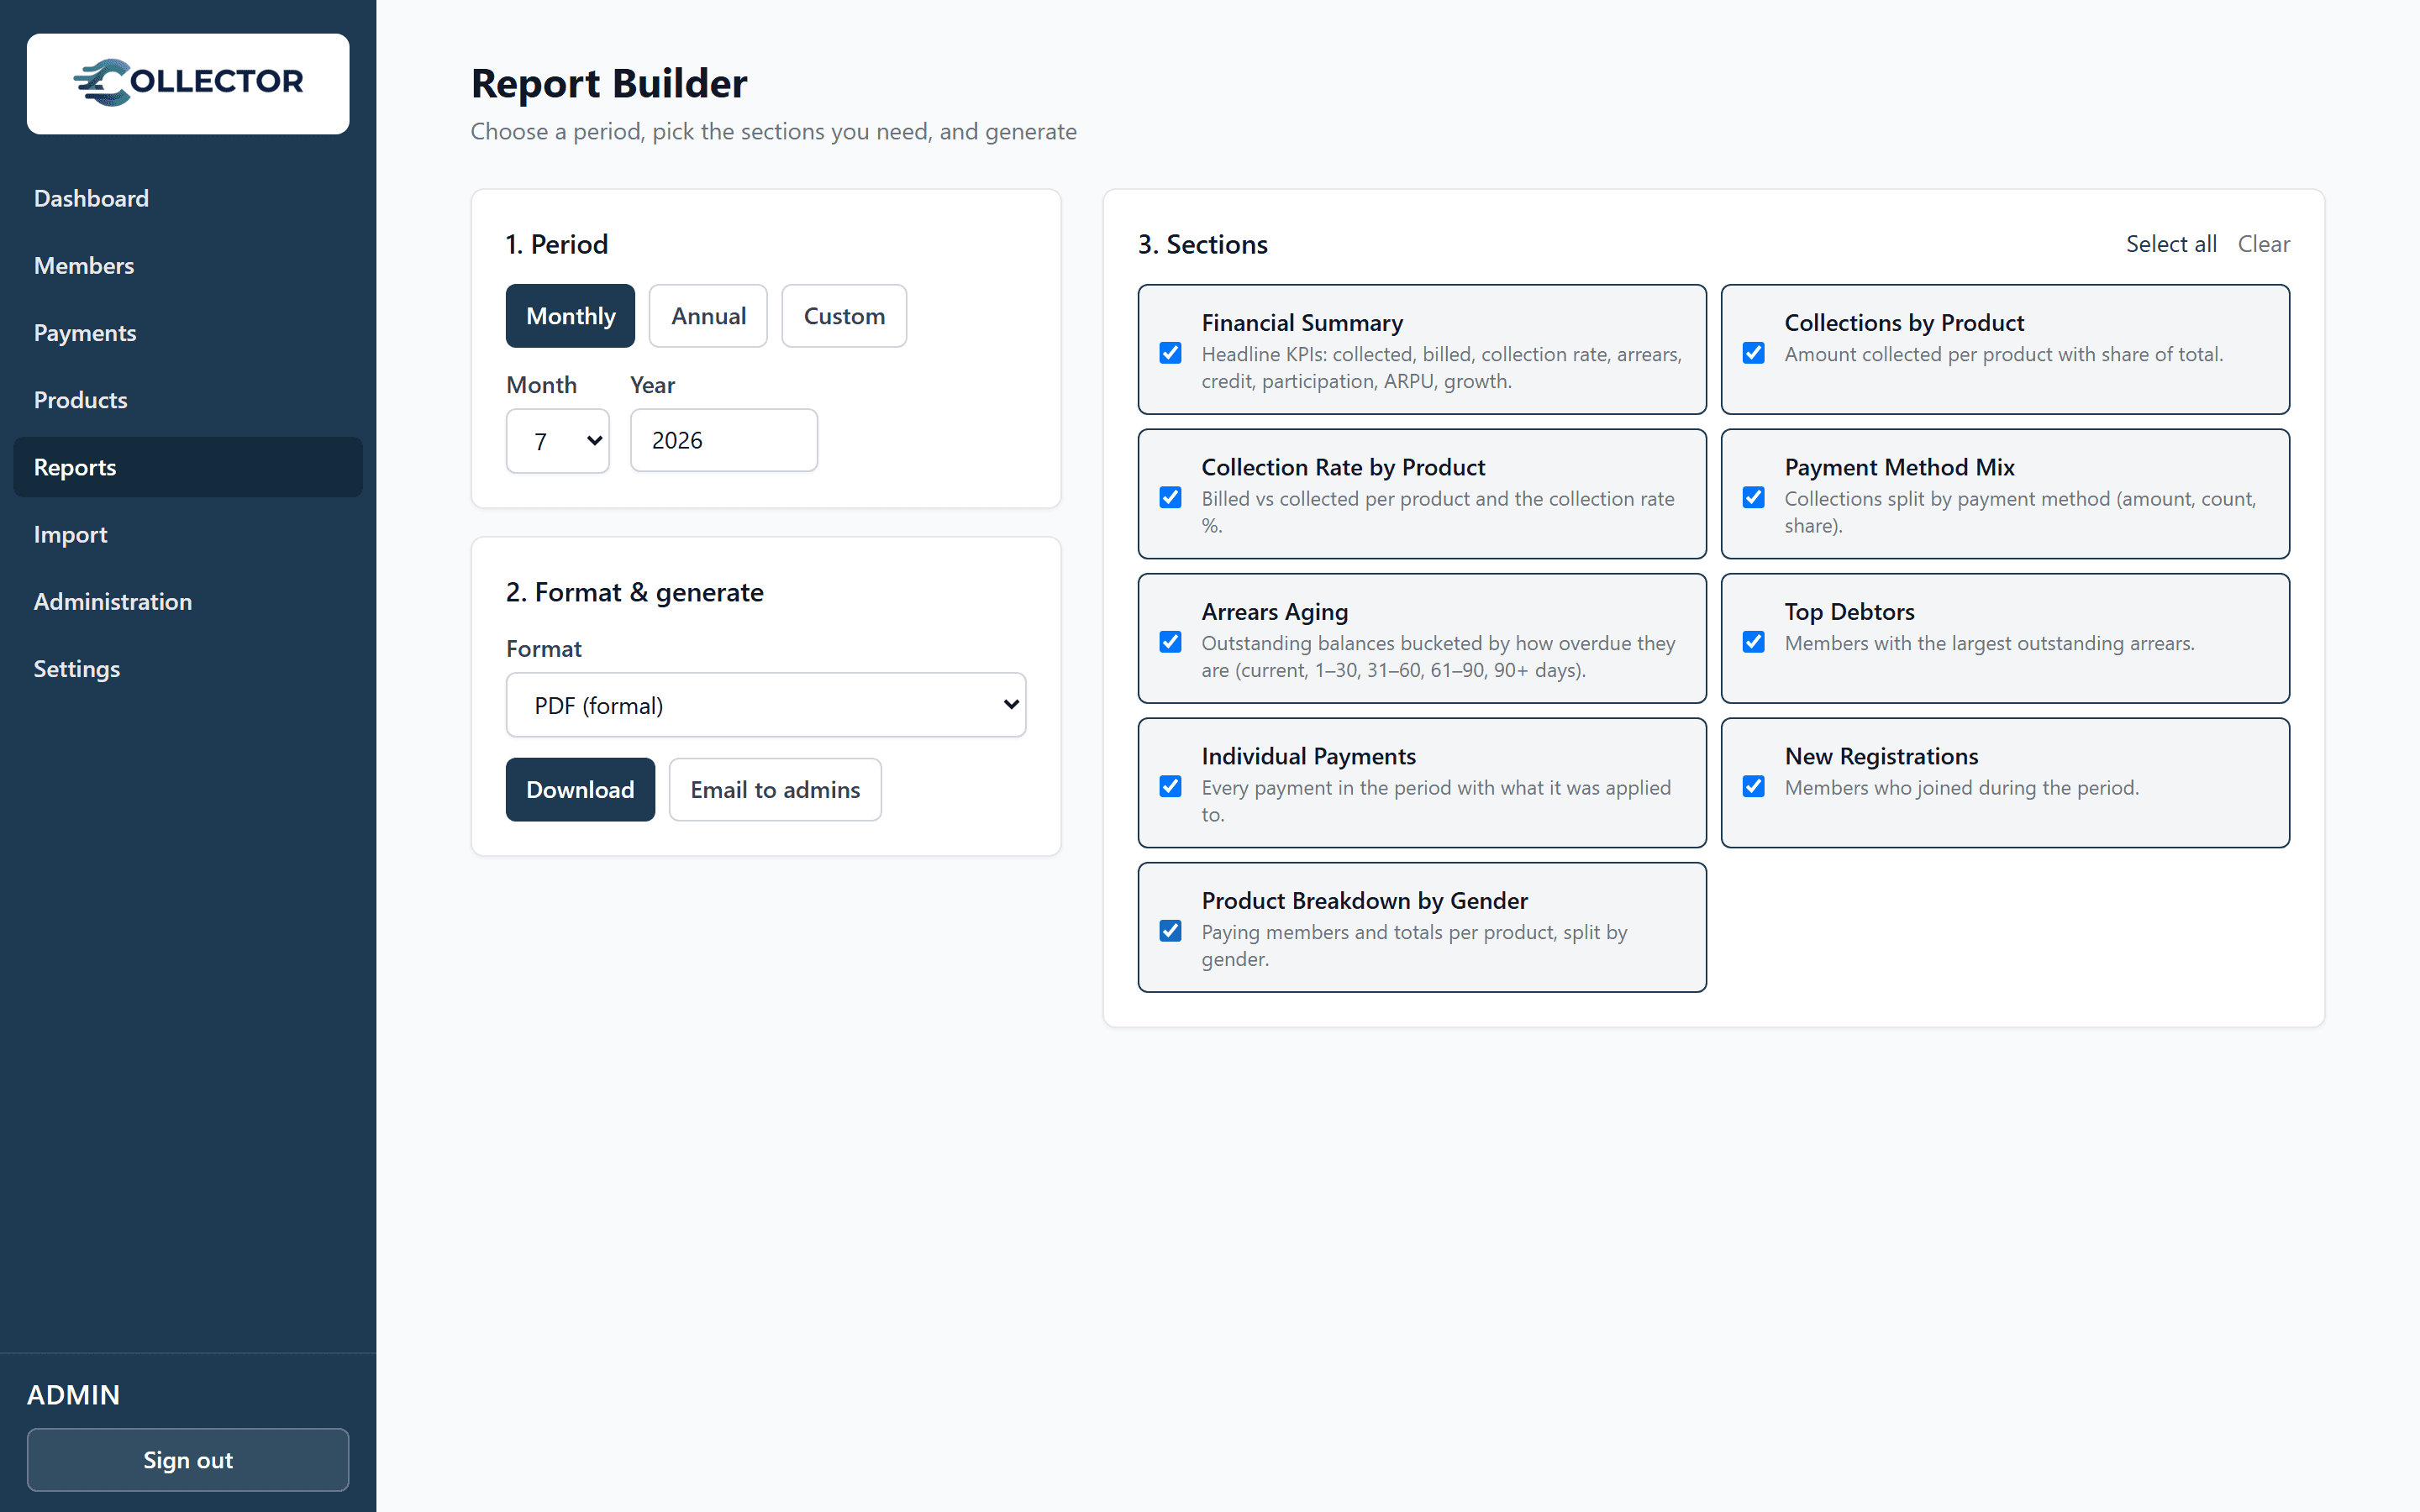The height and width of the screenshot is (1512, 2420).
Task: Toggle the Collections by Product checkbox
Action: tap(1753, 353)
